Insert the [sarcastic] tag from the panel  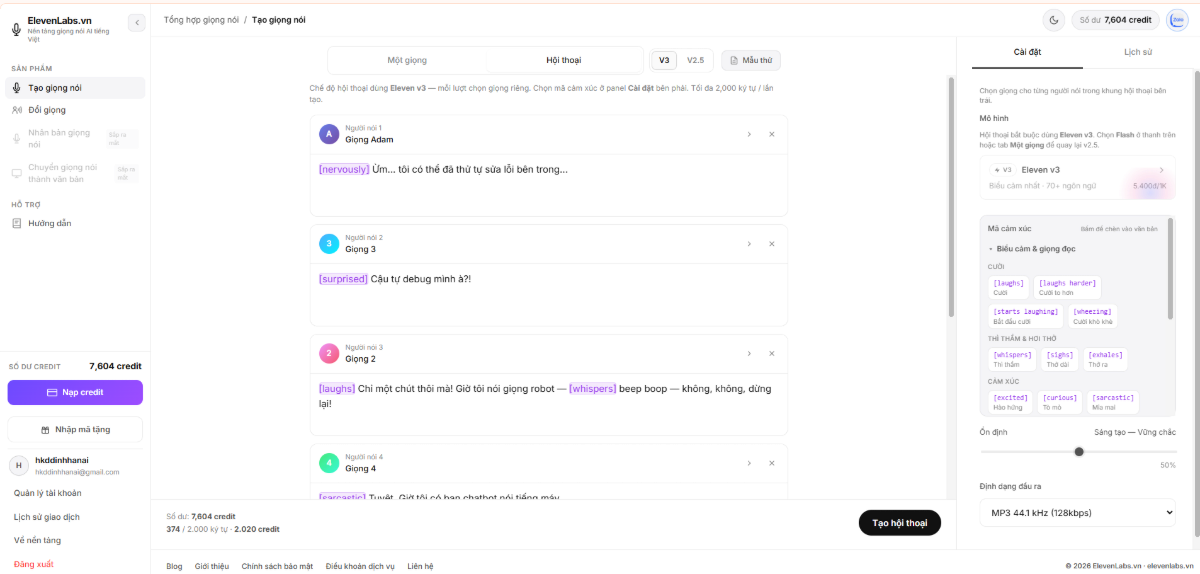(x=1112, y=402)
